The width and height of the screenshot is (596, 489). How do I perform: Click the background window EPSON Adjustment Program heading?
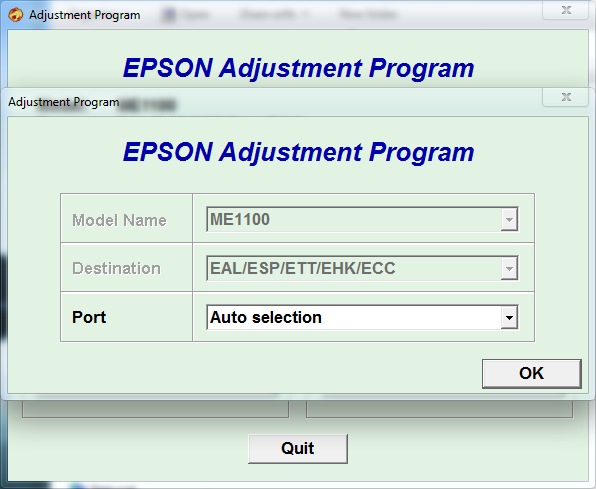click(x=298, y=68)
